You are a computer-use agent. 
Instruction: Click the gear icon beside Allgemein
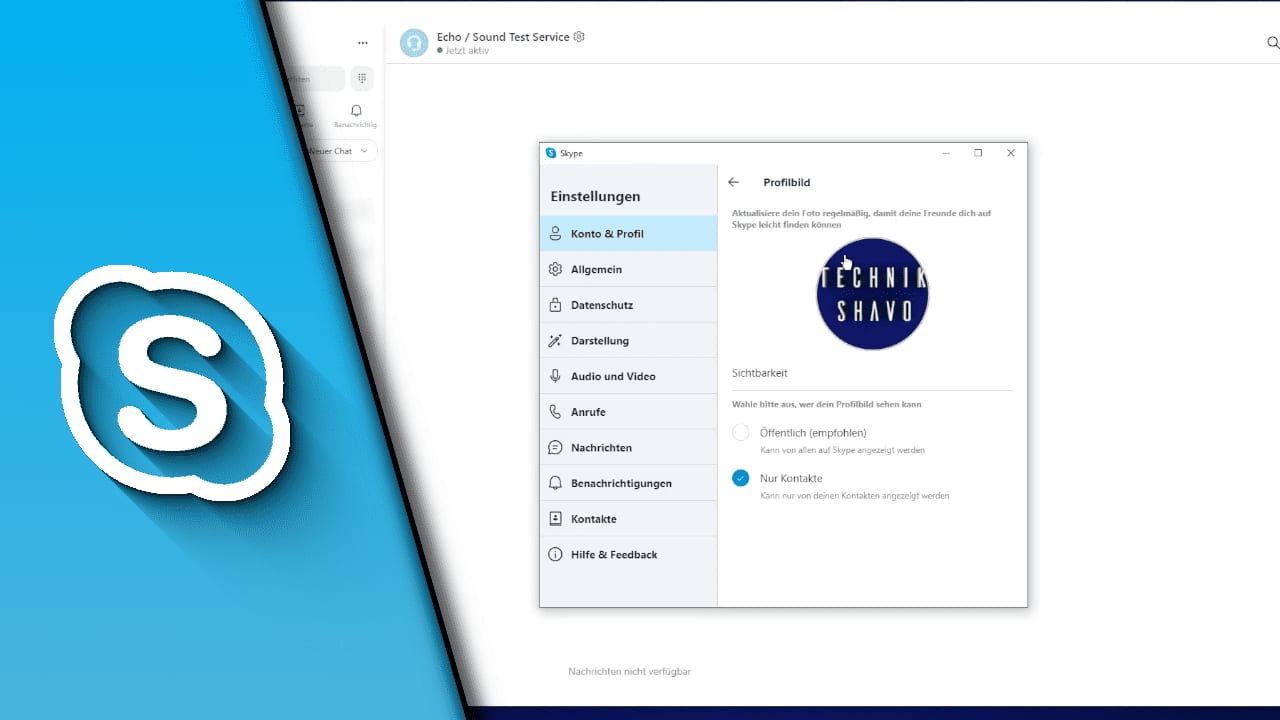pos(555,269)
